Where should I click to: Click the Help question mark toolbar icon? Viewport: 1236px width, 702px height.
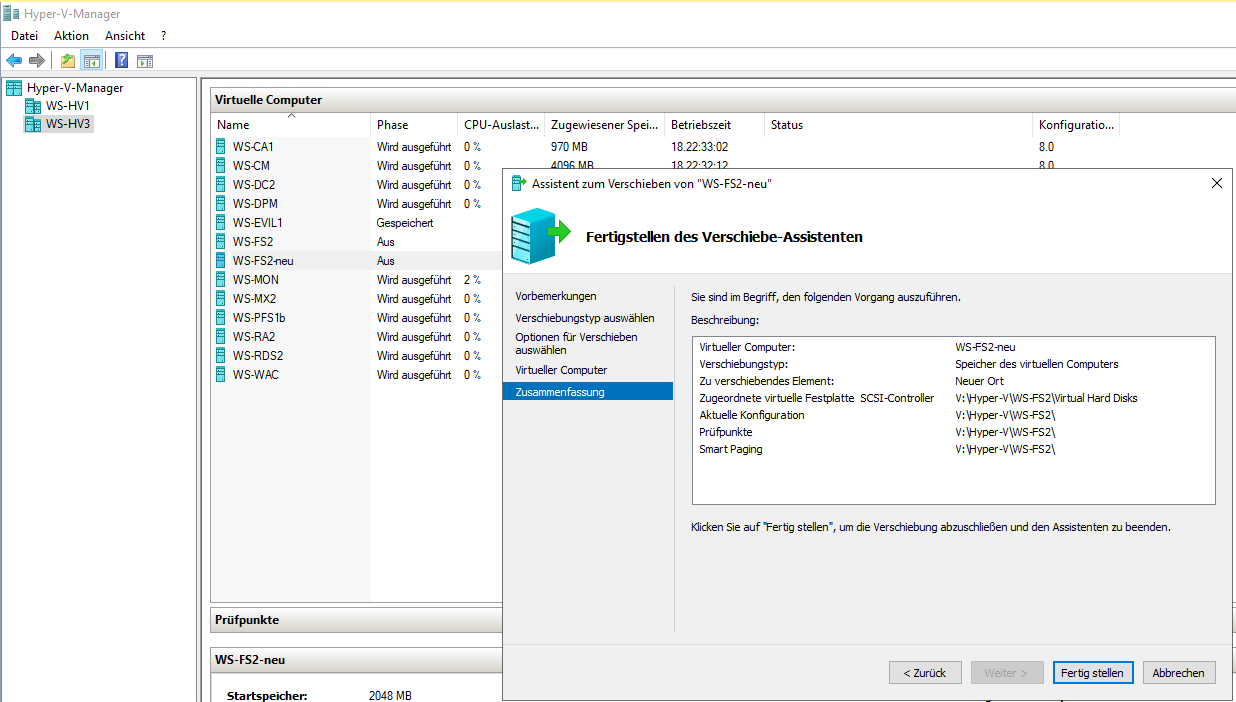(x=121, y=60)
